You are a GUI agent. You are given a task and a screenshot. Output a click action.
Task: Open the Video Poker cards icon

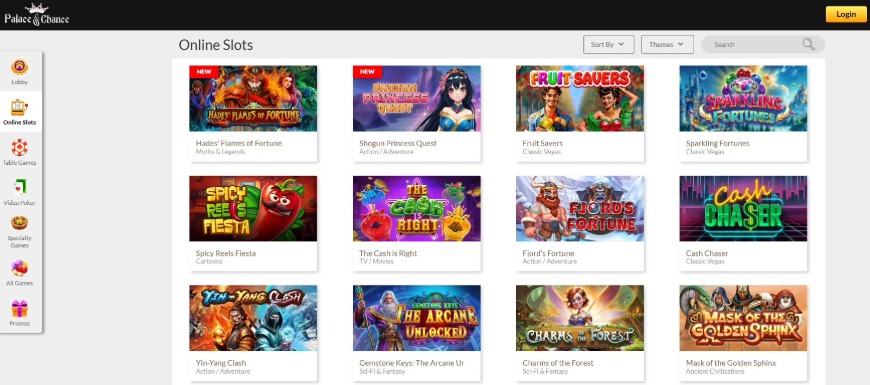(x=19, y=188)
